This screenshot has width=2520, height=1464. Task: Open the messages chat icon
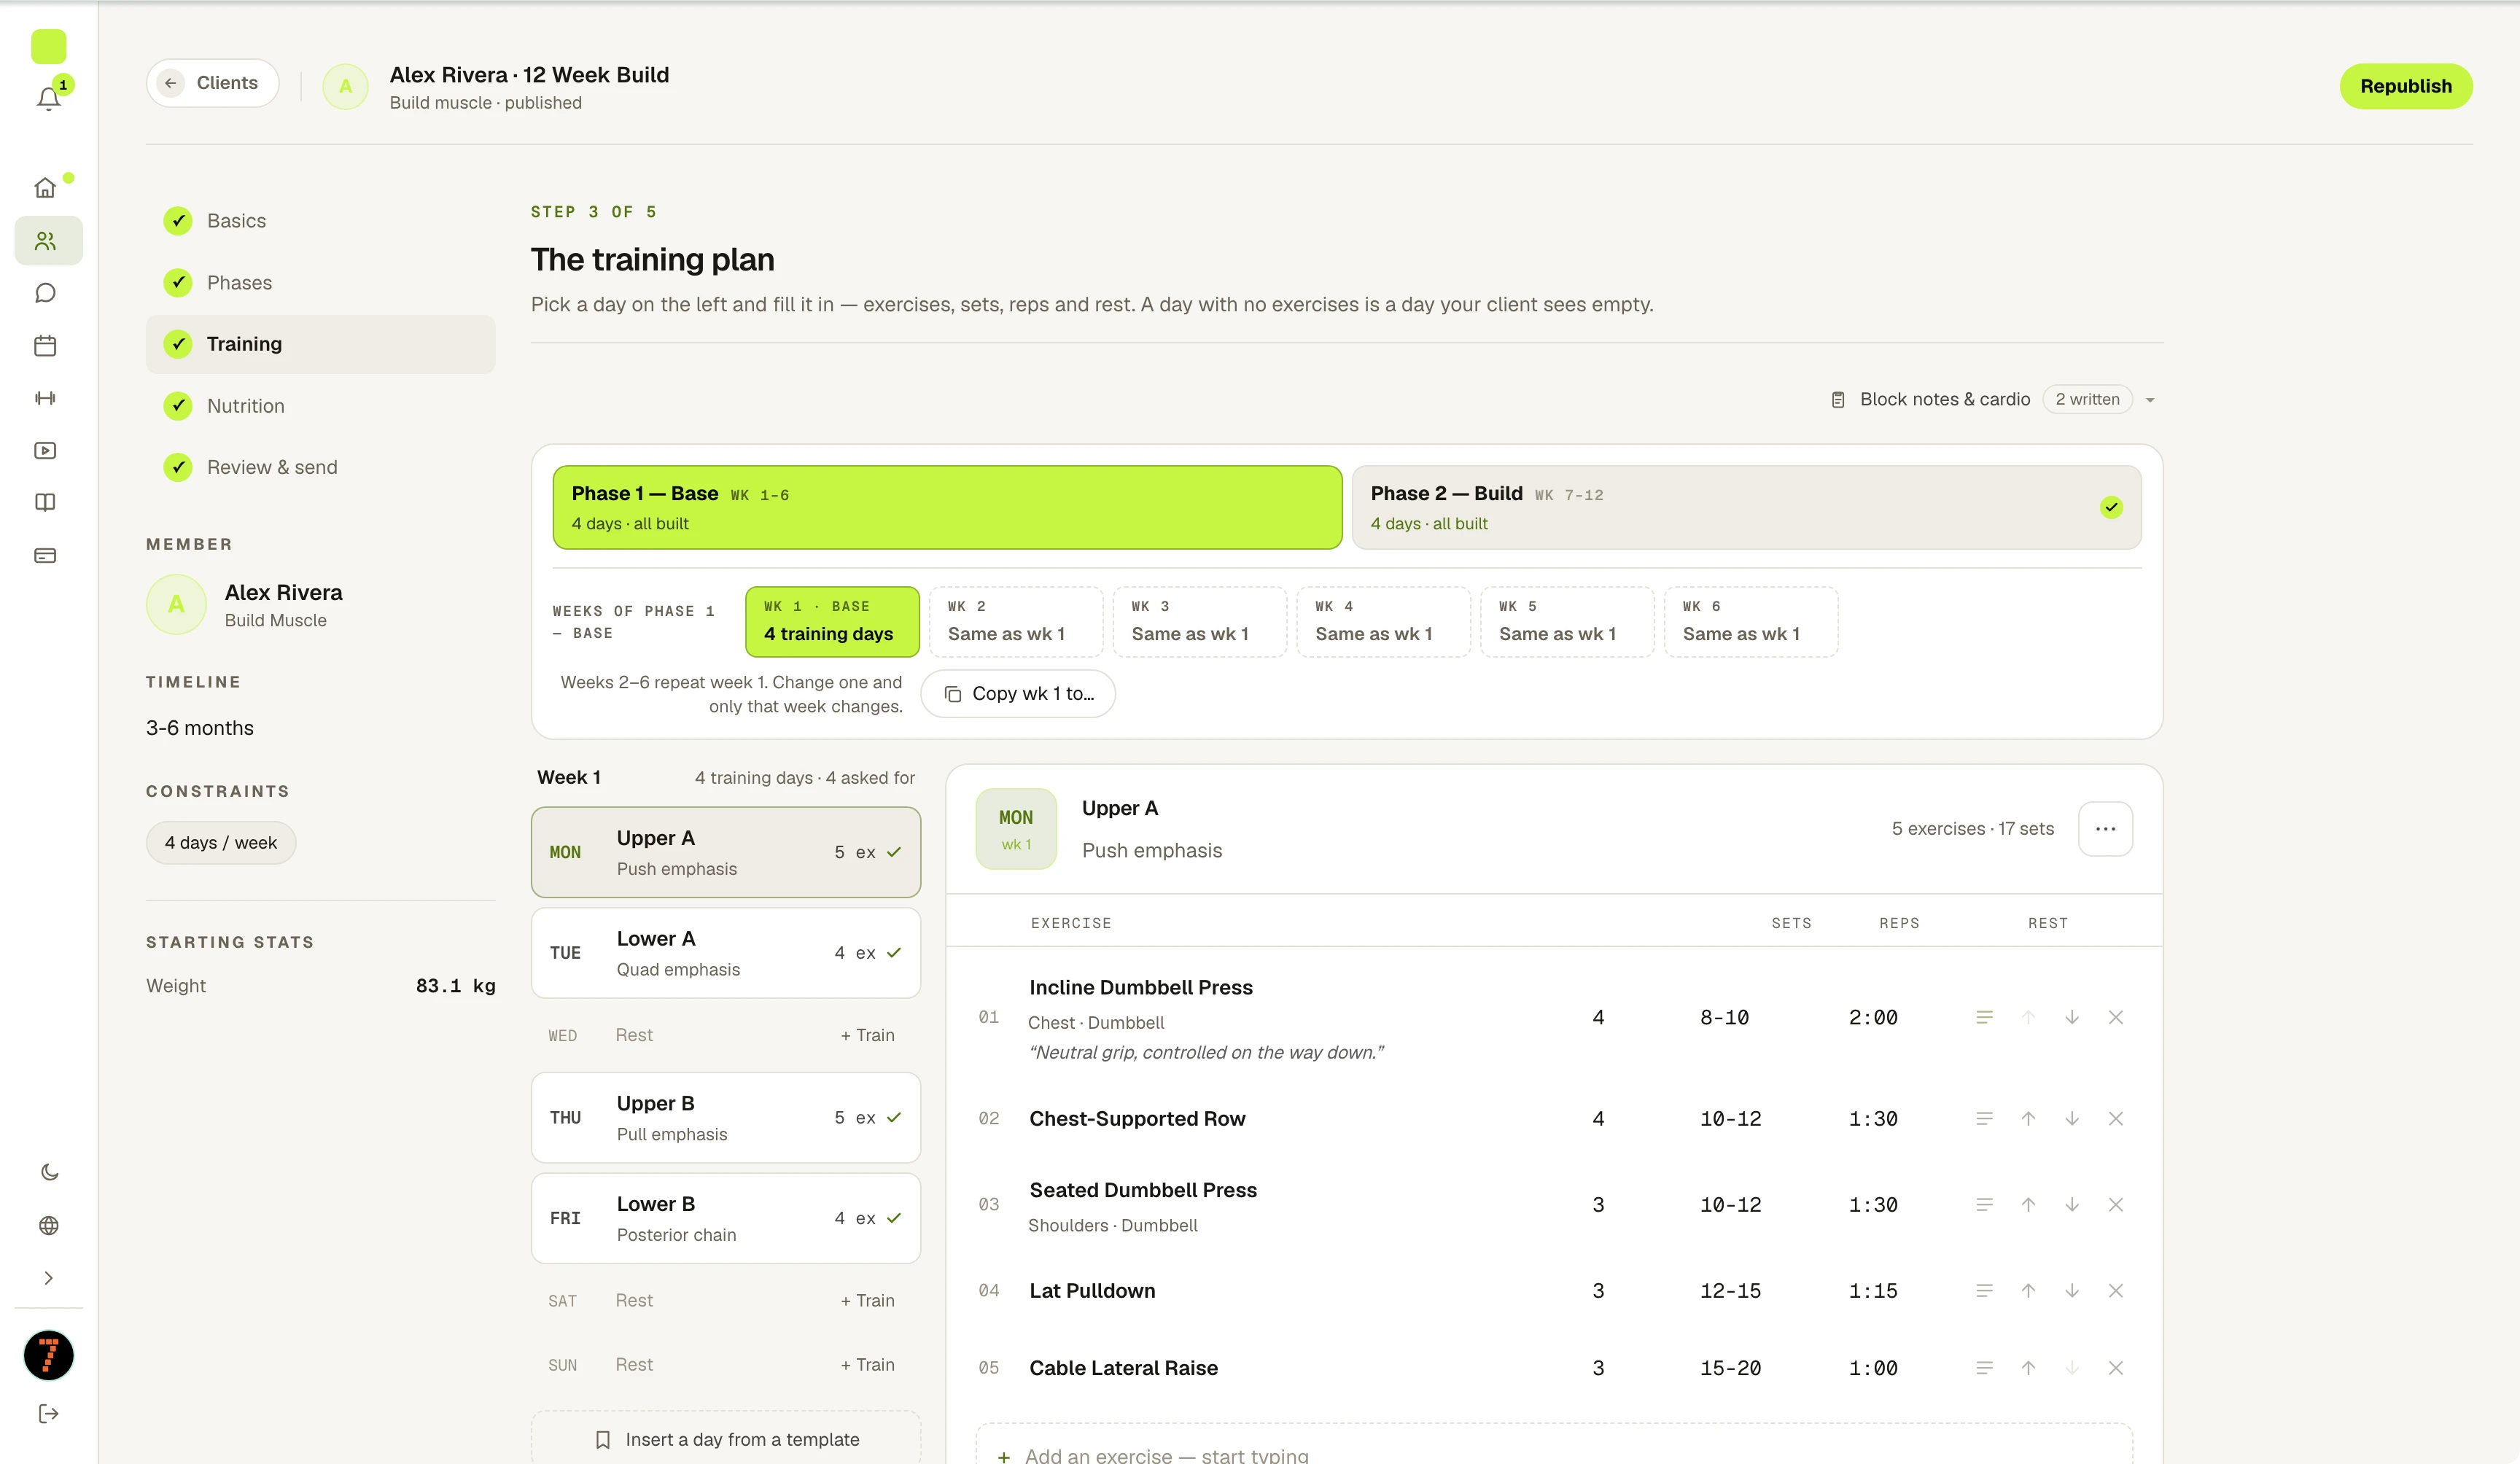(45, 293)
